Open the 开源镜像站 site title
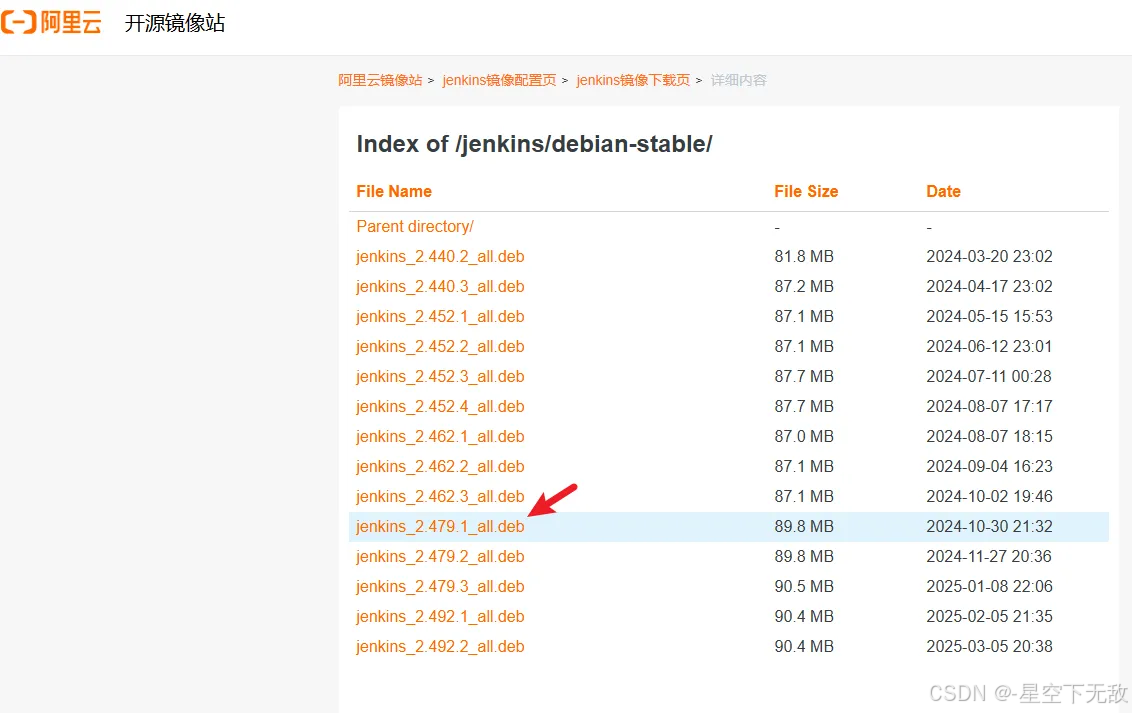 175,23
